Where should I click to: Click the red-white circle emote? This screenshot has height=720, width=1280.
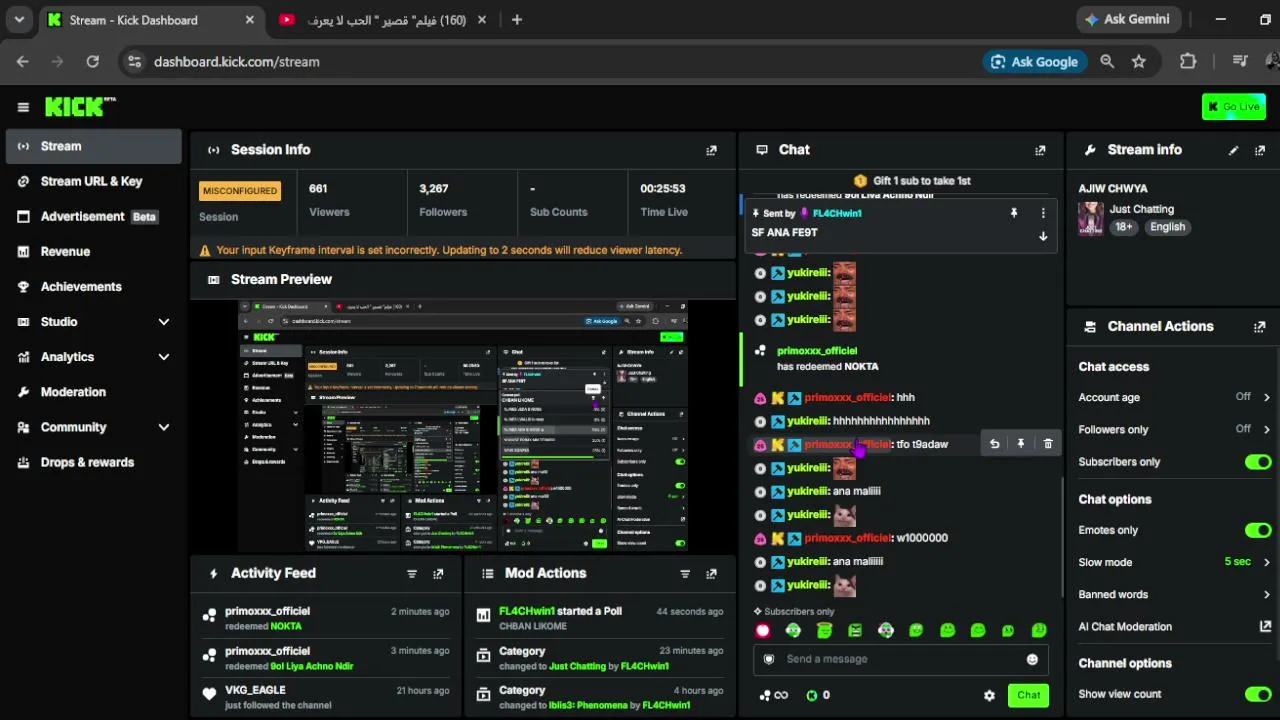click(763, 630)
